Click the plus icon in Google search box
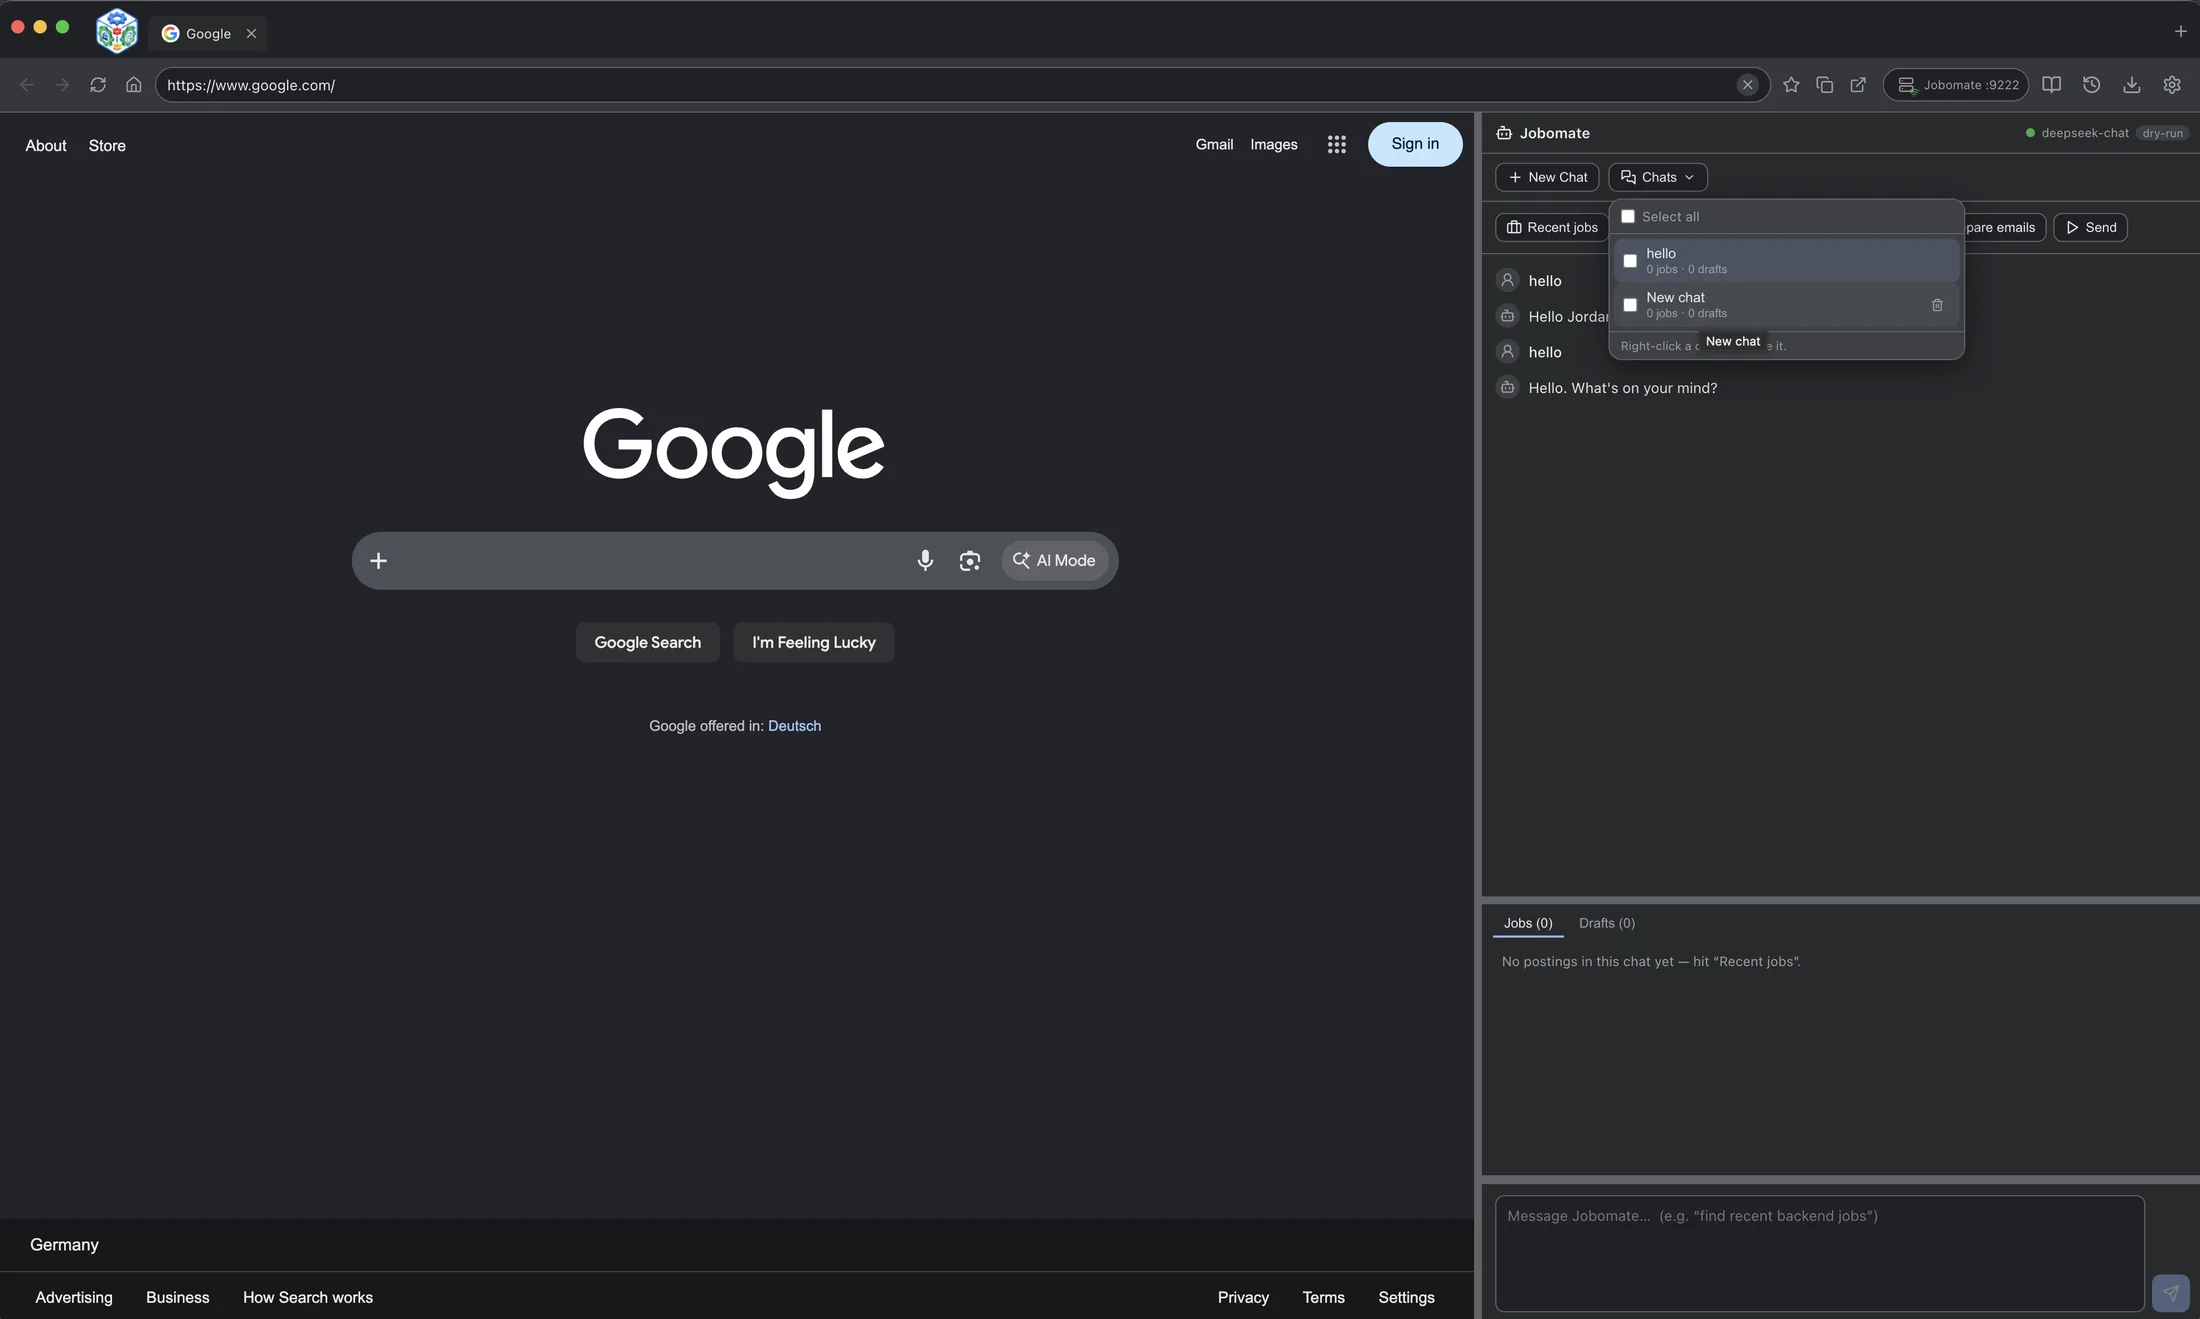 [x=378, y=560]
